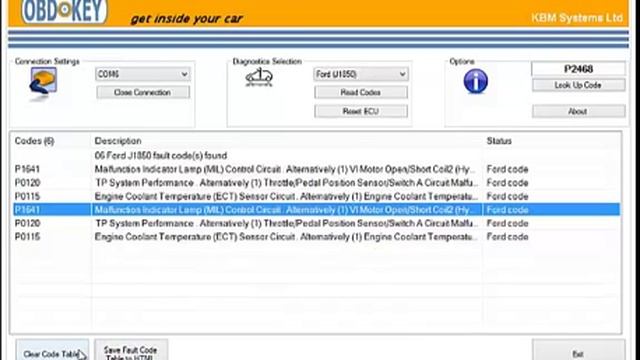This screenshot has width=640, height=360.
Task: Click '06 Ford J1850 fault code(s) found' text
Action: [x=161, y=156]
